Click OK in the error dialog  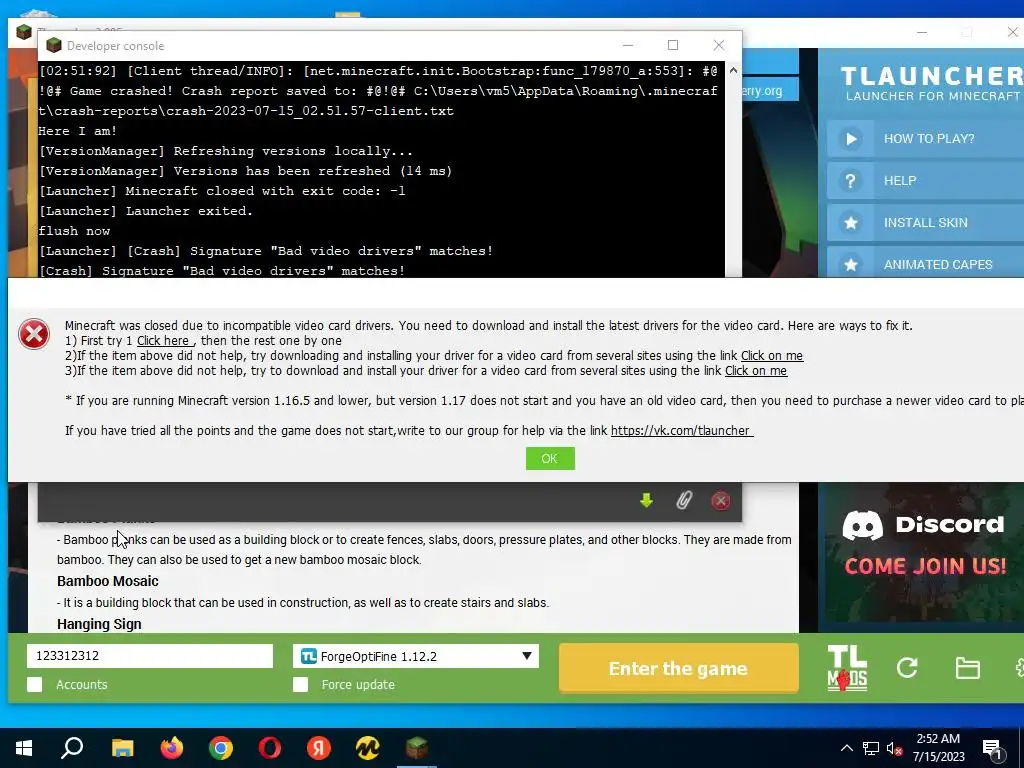click(550, 458)
